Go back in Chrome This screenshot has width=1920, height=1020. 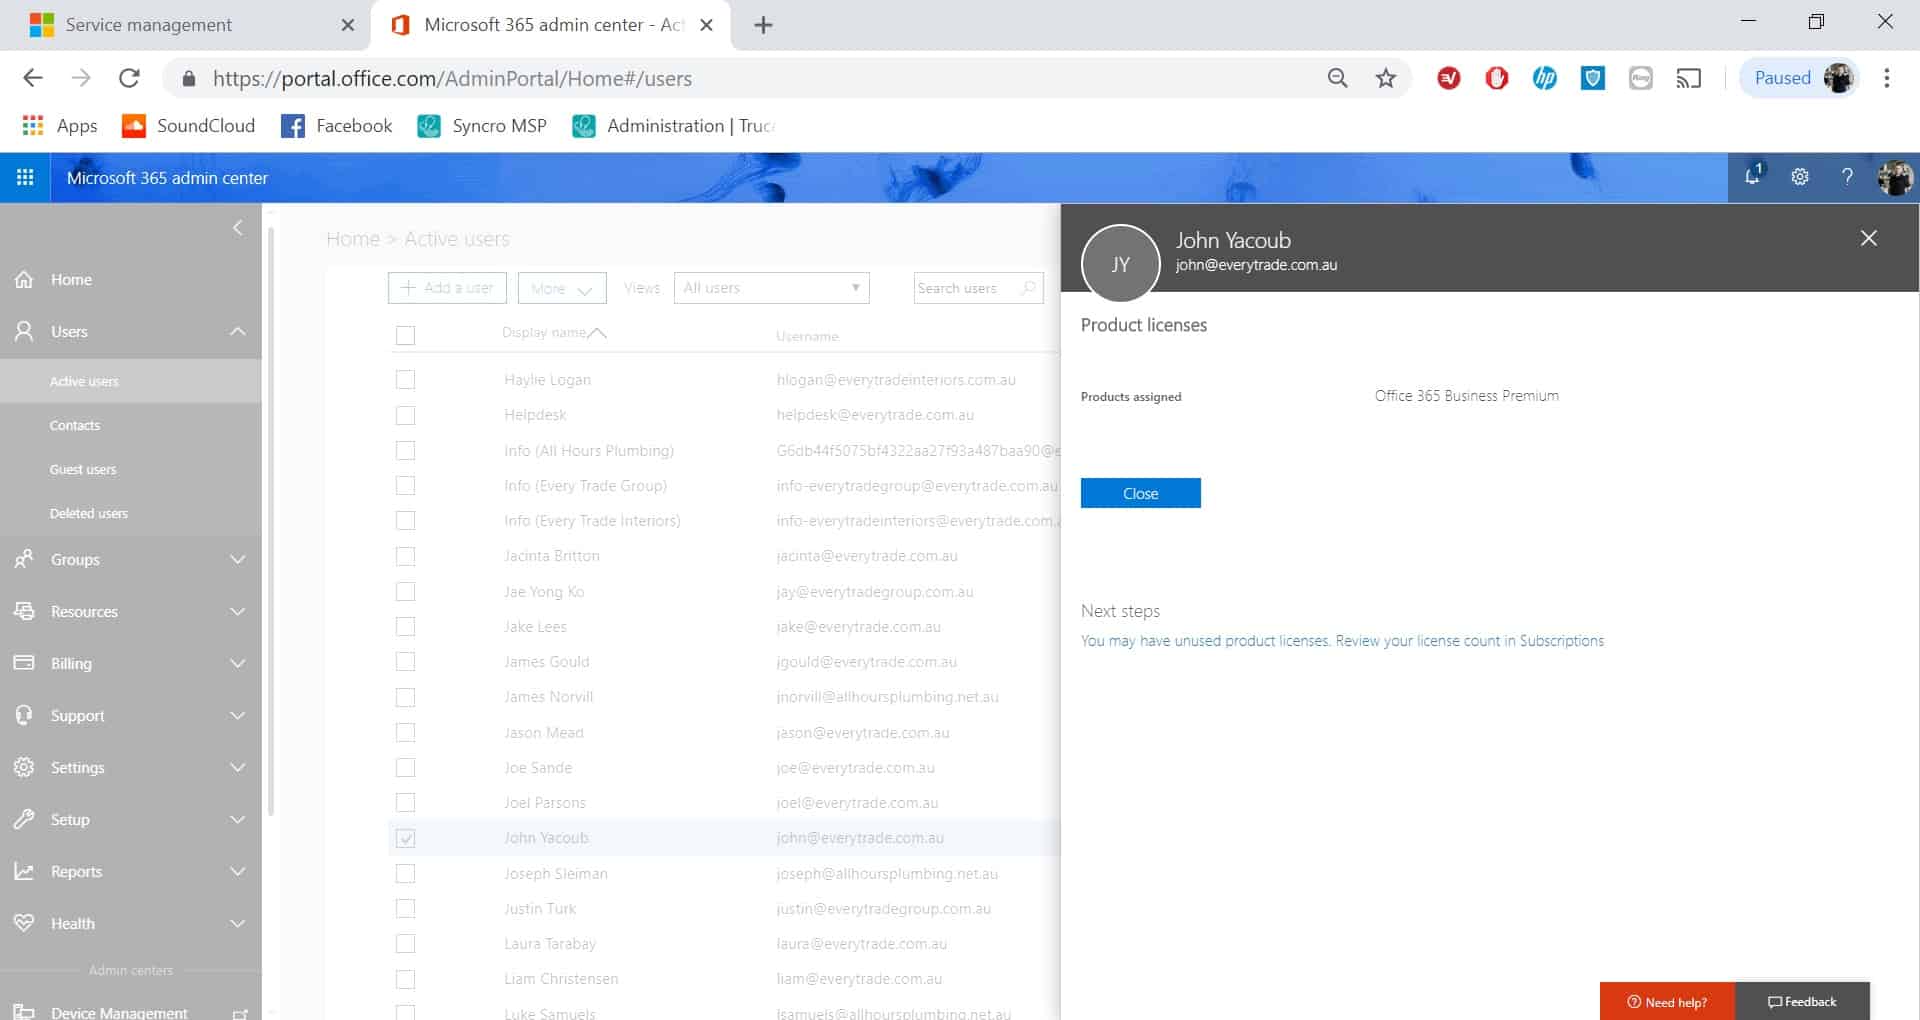pos(33,78)
